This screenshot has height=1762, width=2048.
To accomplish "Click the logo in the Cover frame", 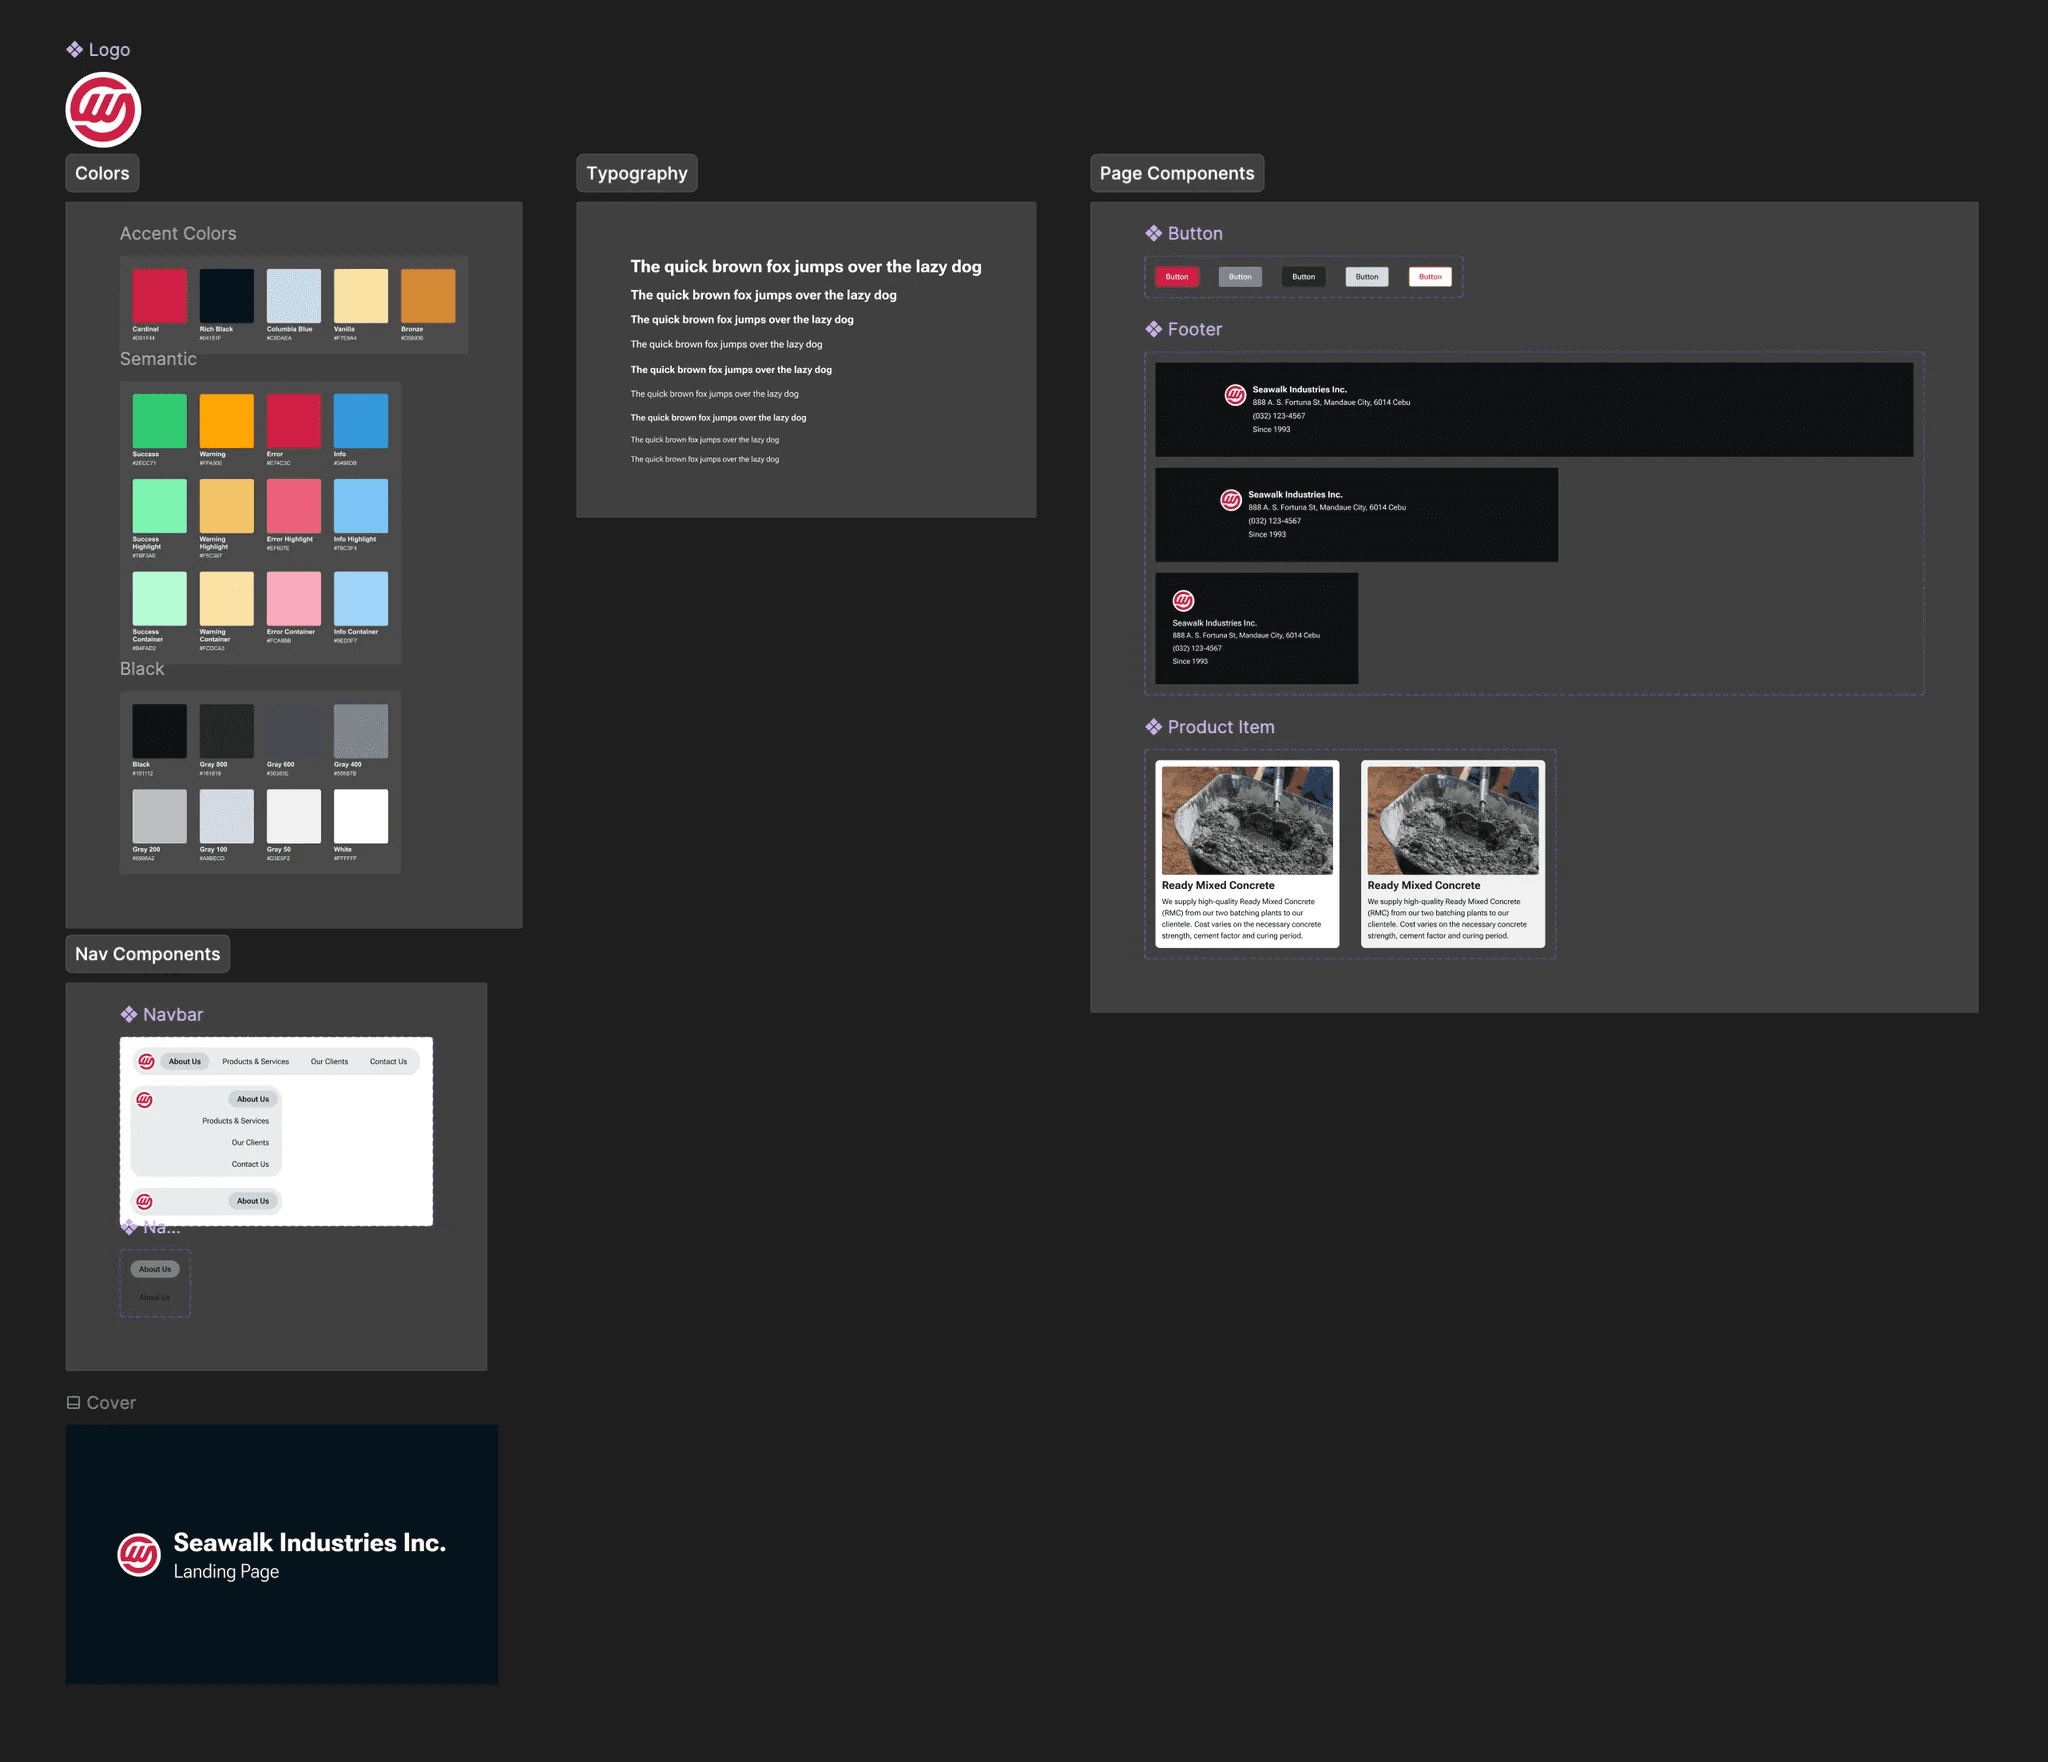I will click(139, 1555).
